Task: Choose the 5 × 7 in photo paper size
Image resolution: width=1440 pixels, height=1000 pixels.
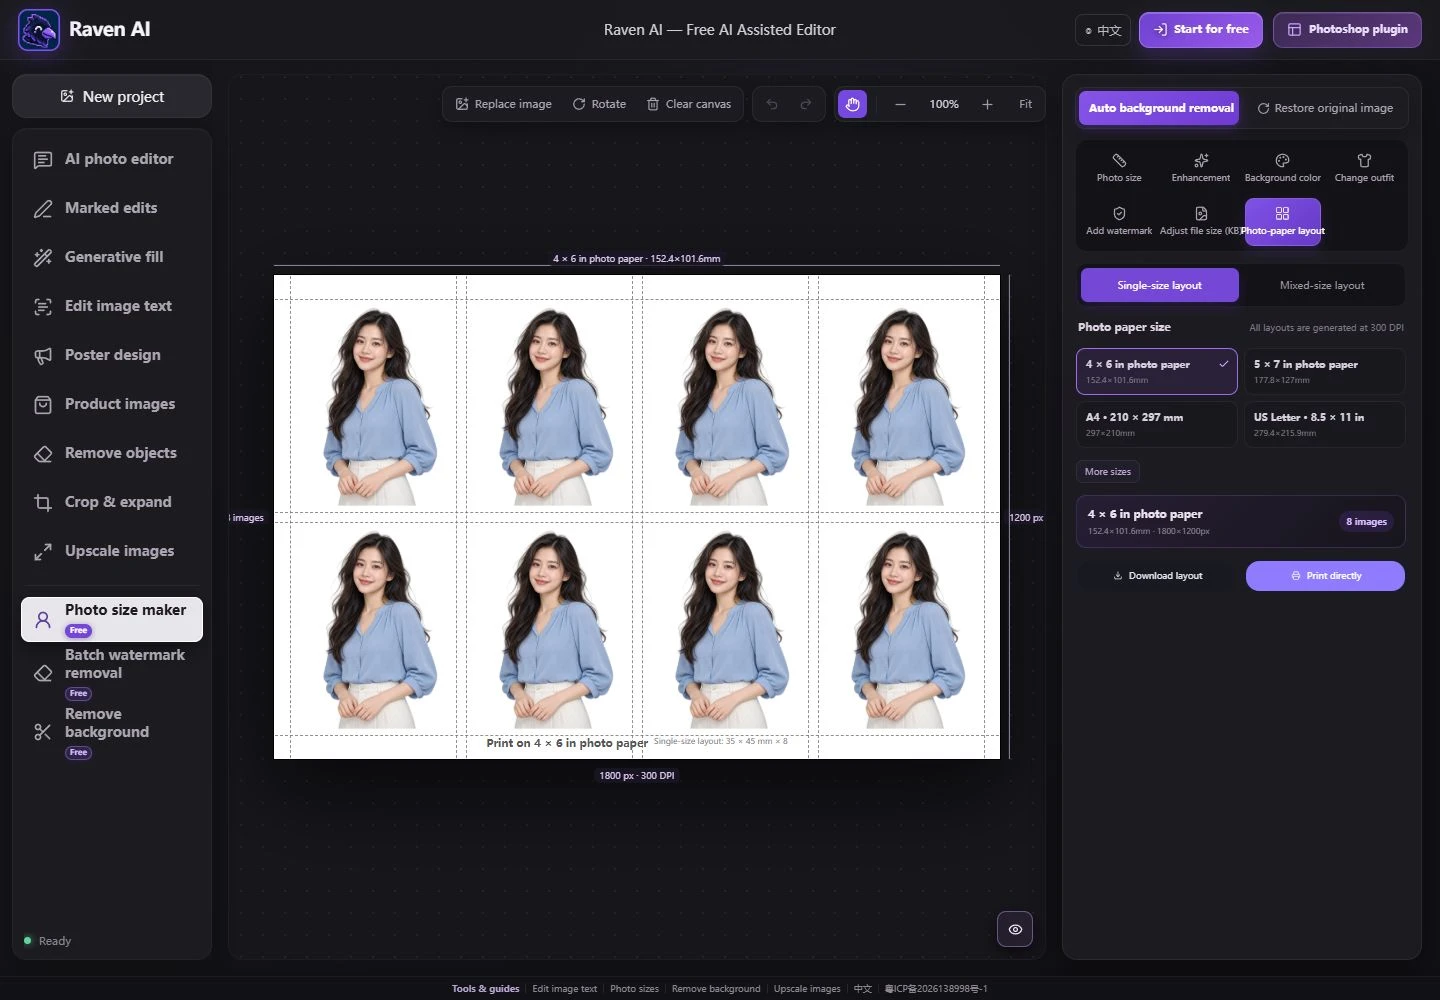Action: pyautogui.click(x=1325, y=371)
